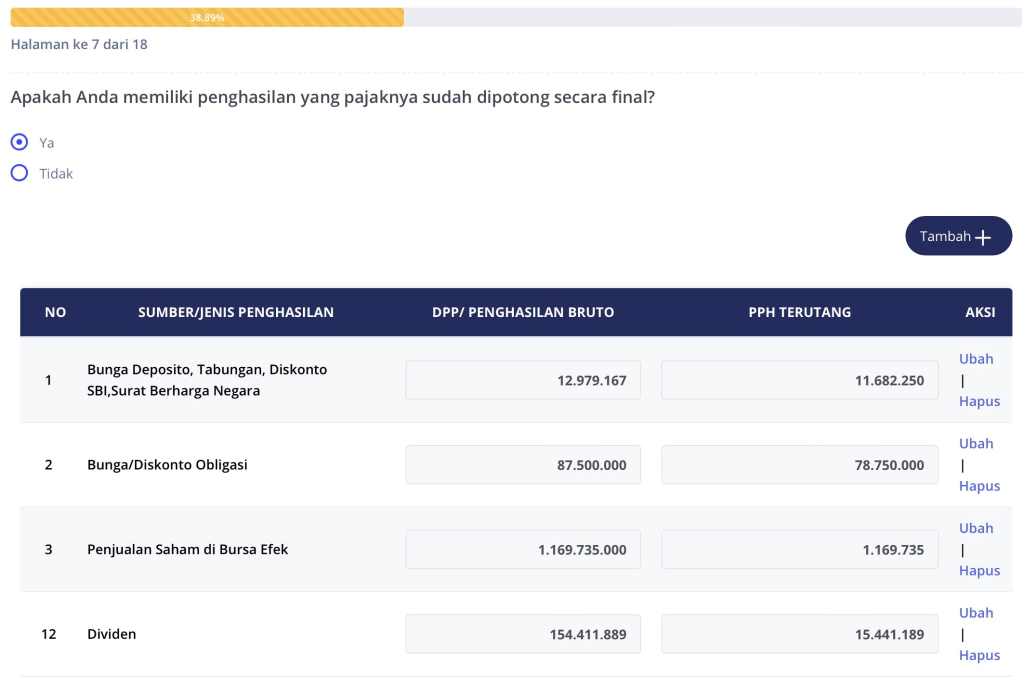
Task: Click the Tambah plus button
Action: (958, 236)
